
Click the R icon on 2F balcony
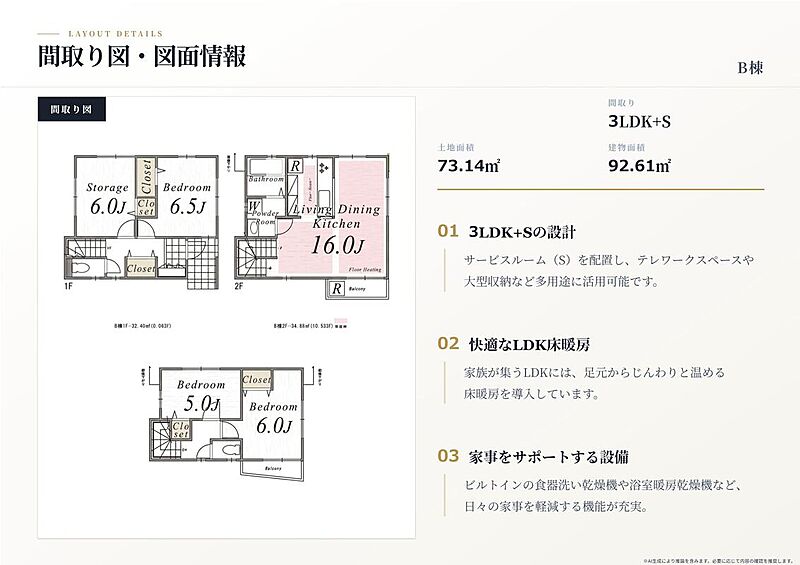point(337,288)
